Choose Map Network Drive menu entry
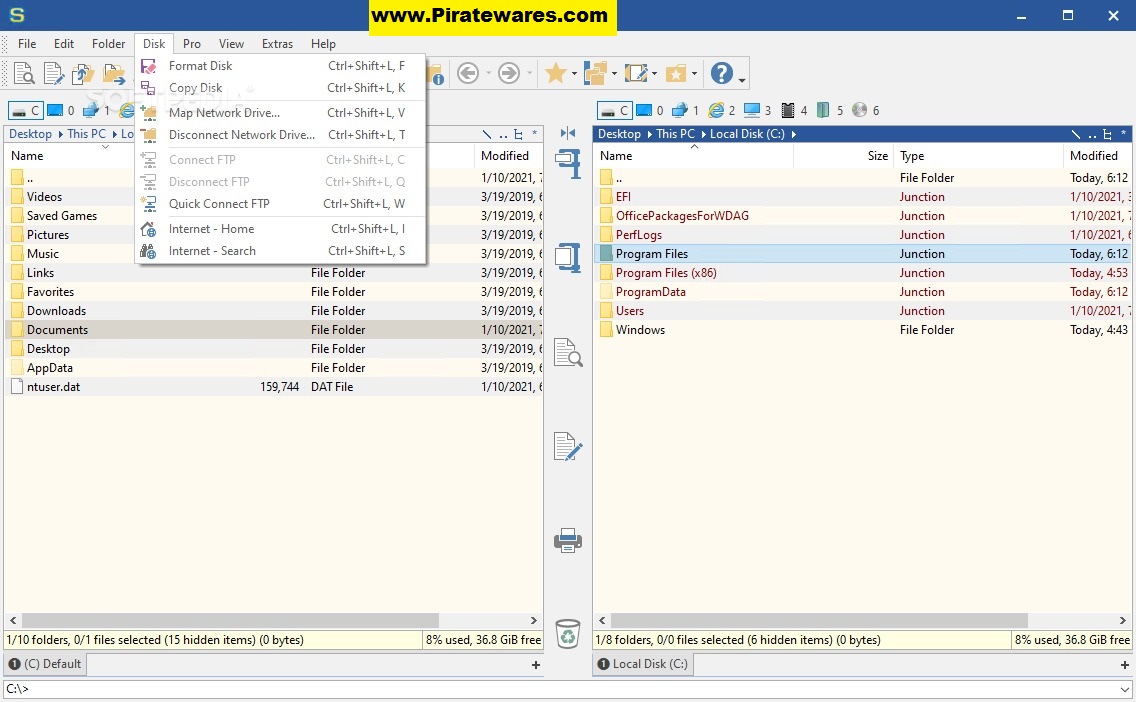The image size is (1136, 702). 281,113
